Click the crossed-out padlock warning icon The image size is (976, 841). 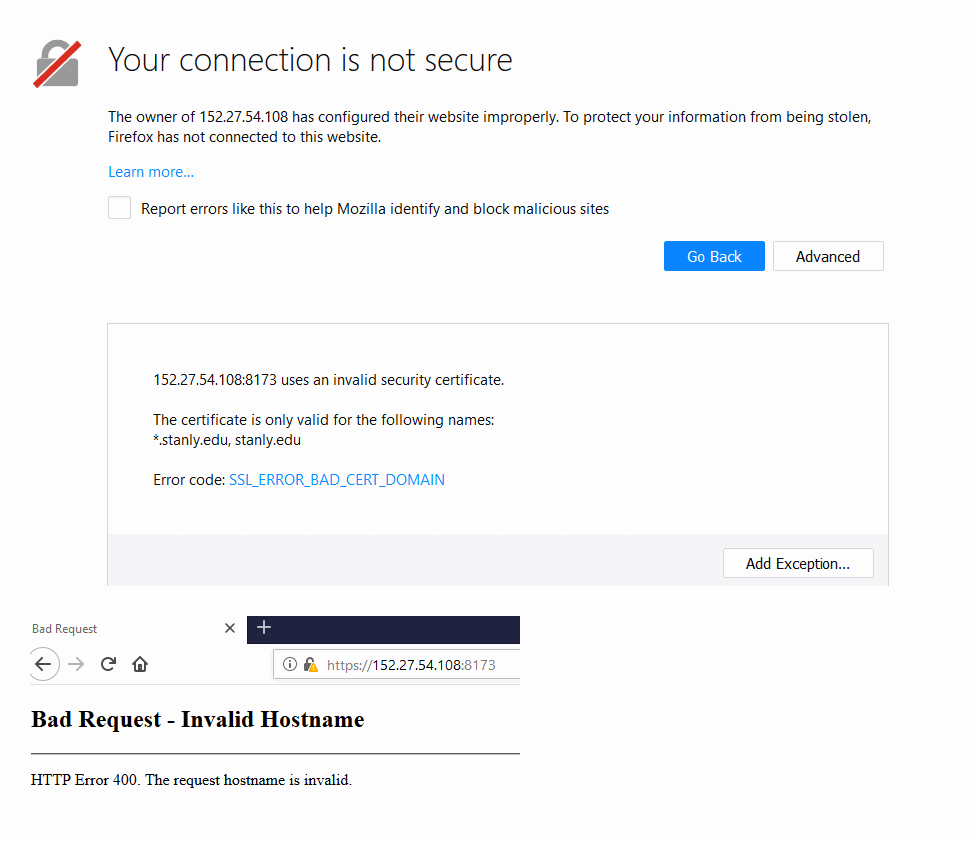click(57, 63)
